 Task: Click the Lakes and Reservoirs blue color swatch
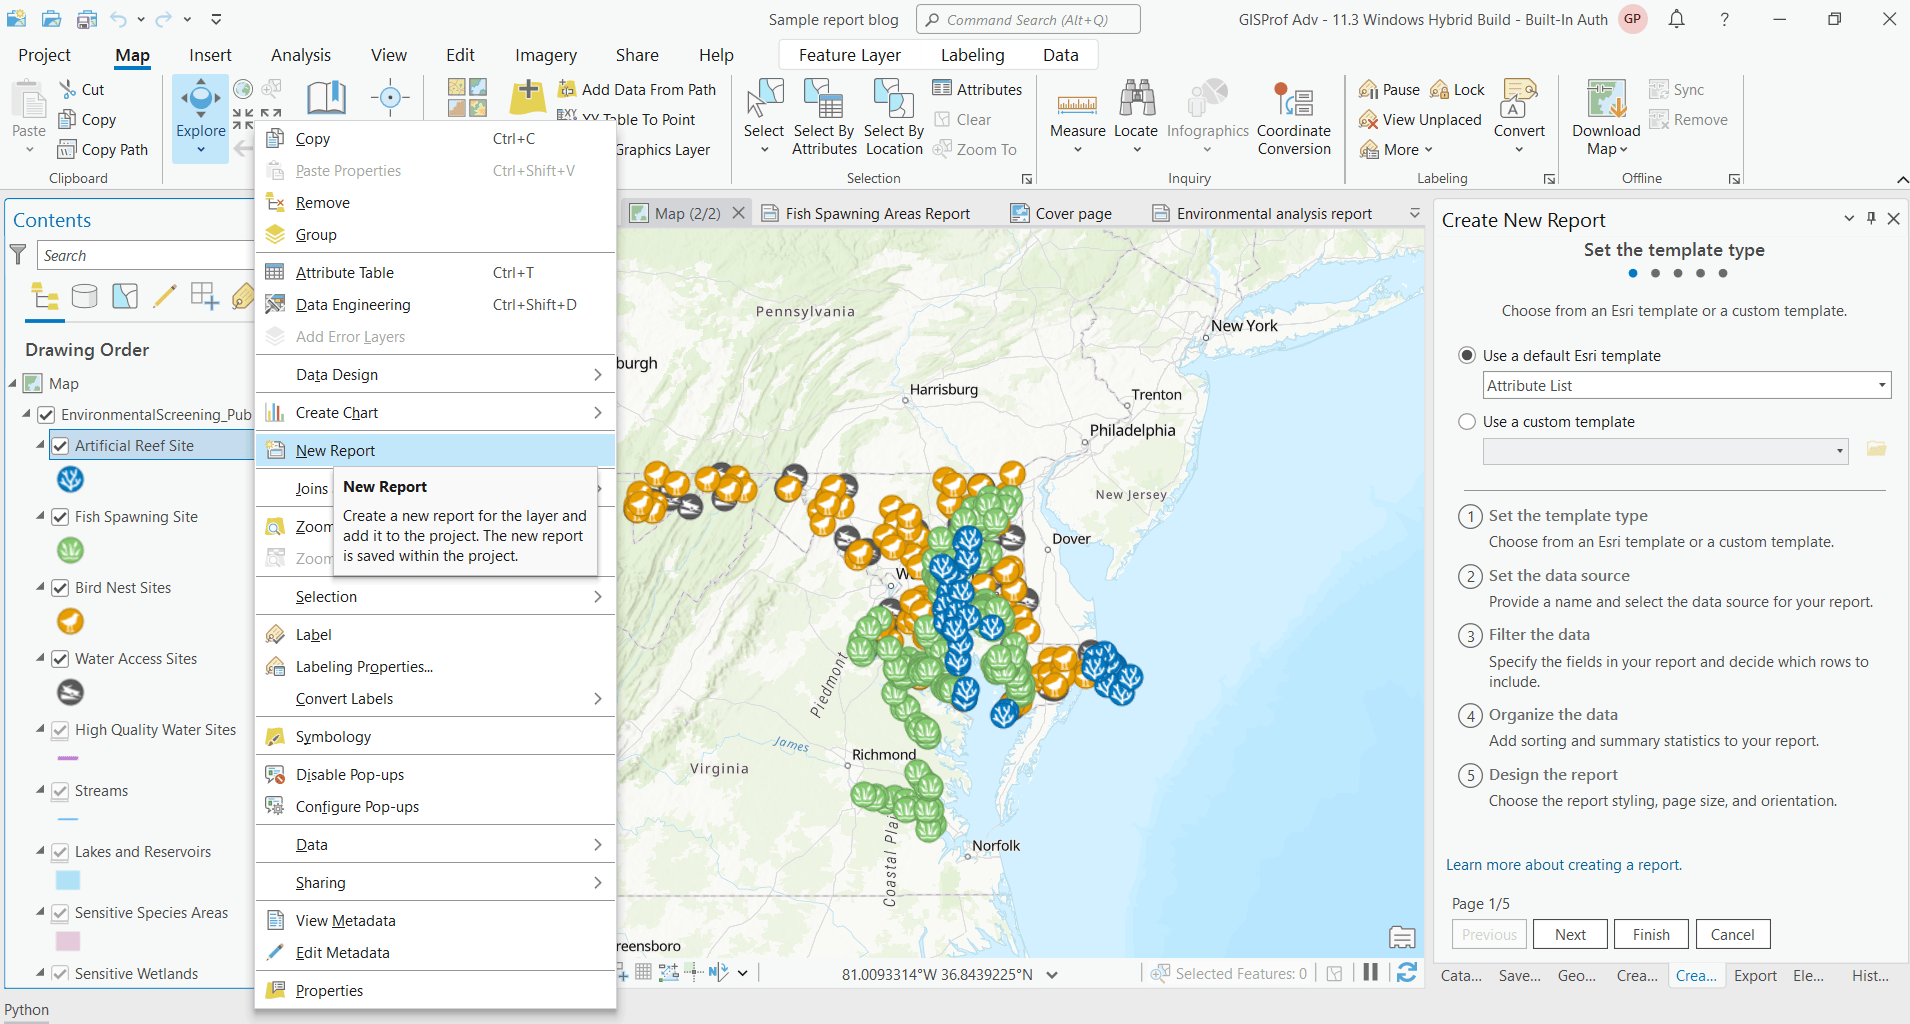pos(67,880)
